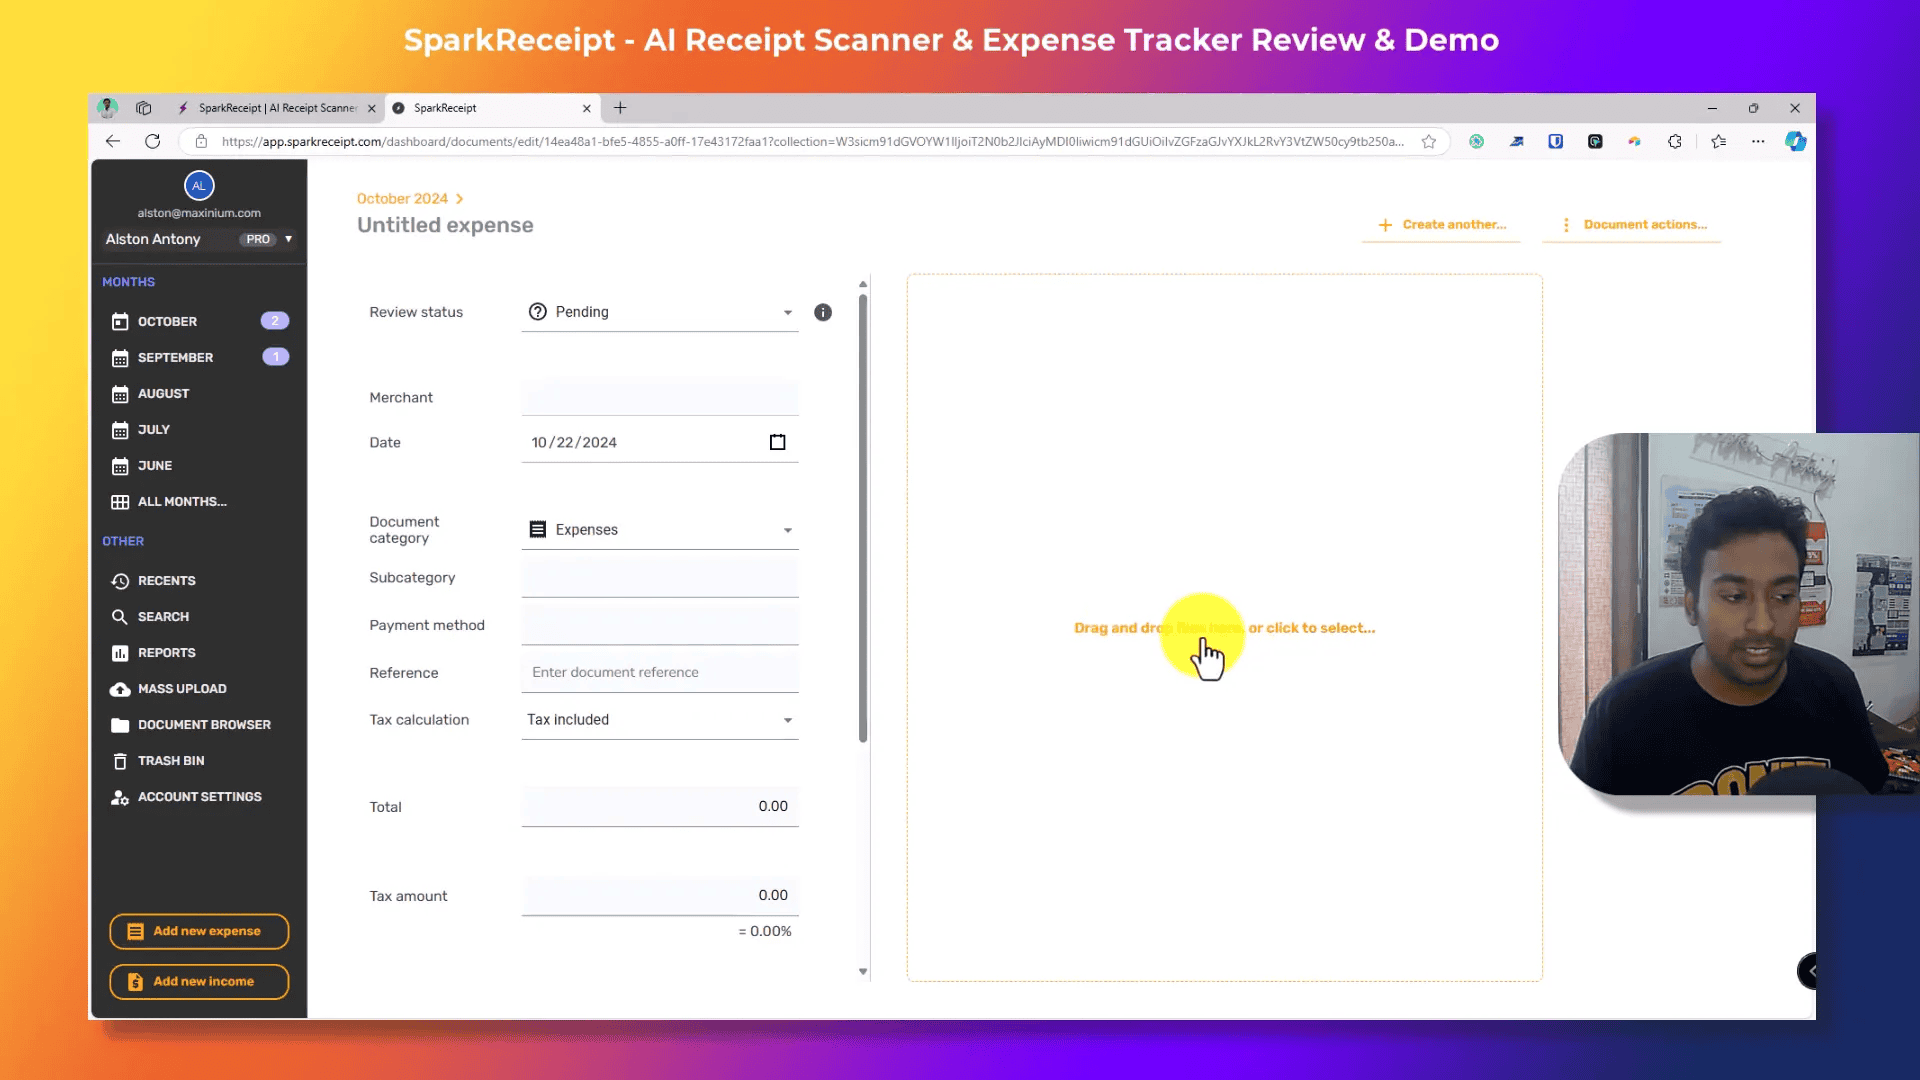Click Add new income button
This screenshot has height=1080, width=1920.
click(199, 981)
